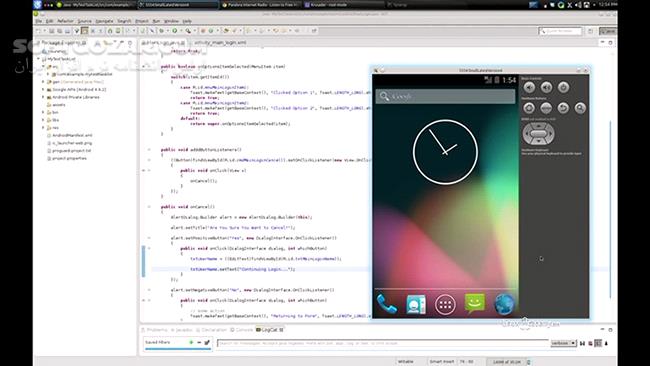This screenshot has height=366, width=650.
Task: Click the emulator Home hardware button
Action: [529, 108]
